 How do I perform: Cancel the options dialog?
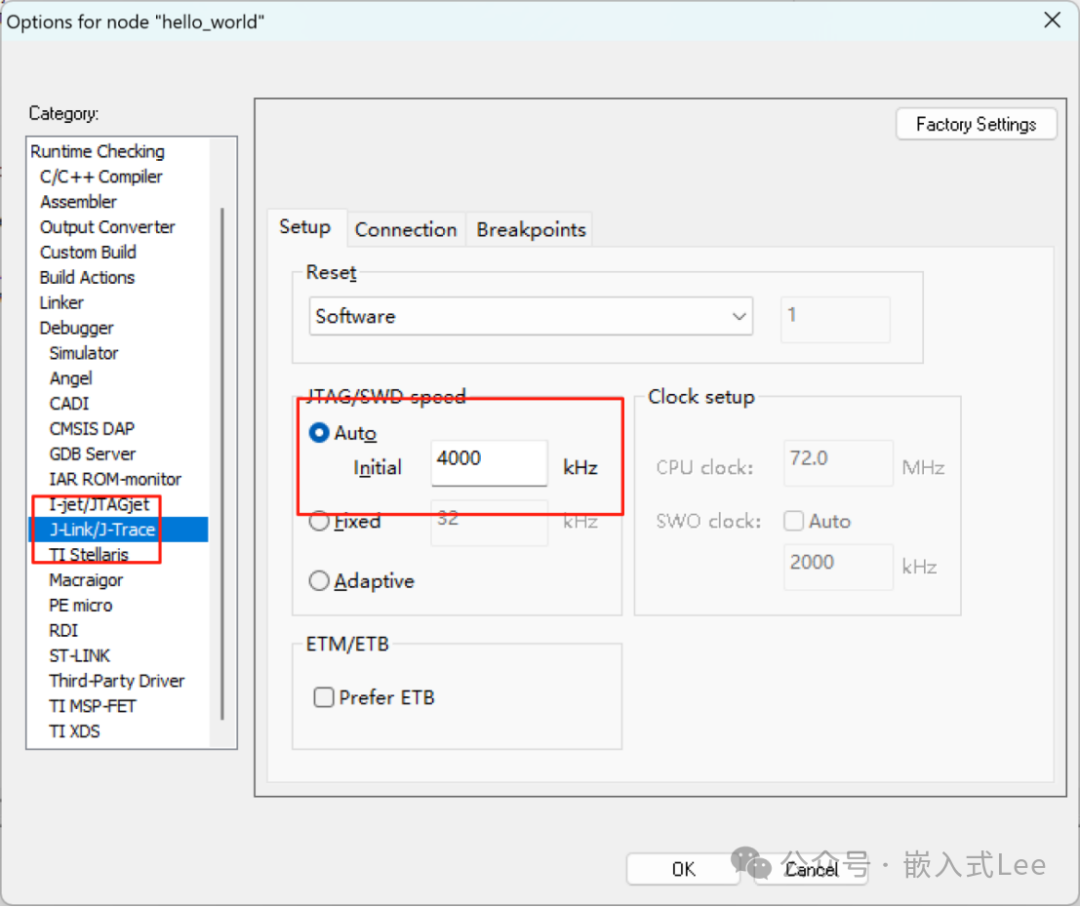coord(812,869)
